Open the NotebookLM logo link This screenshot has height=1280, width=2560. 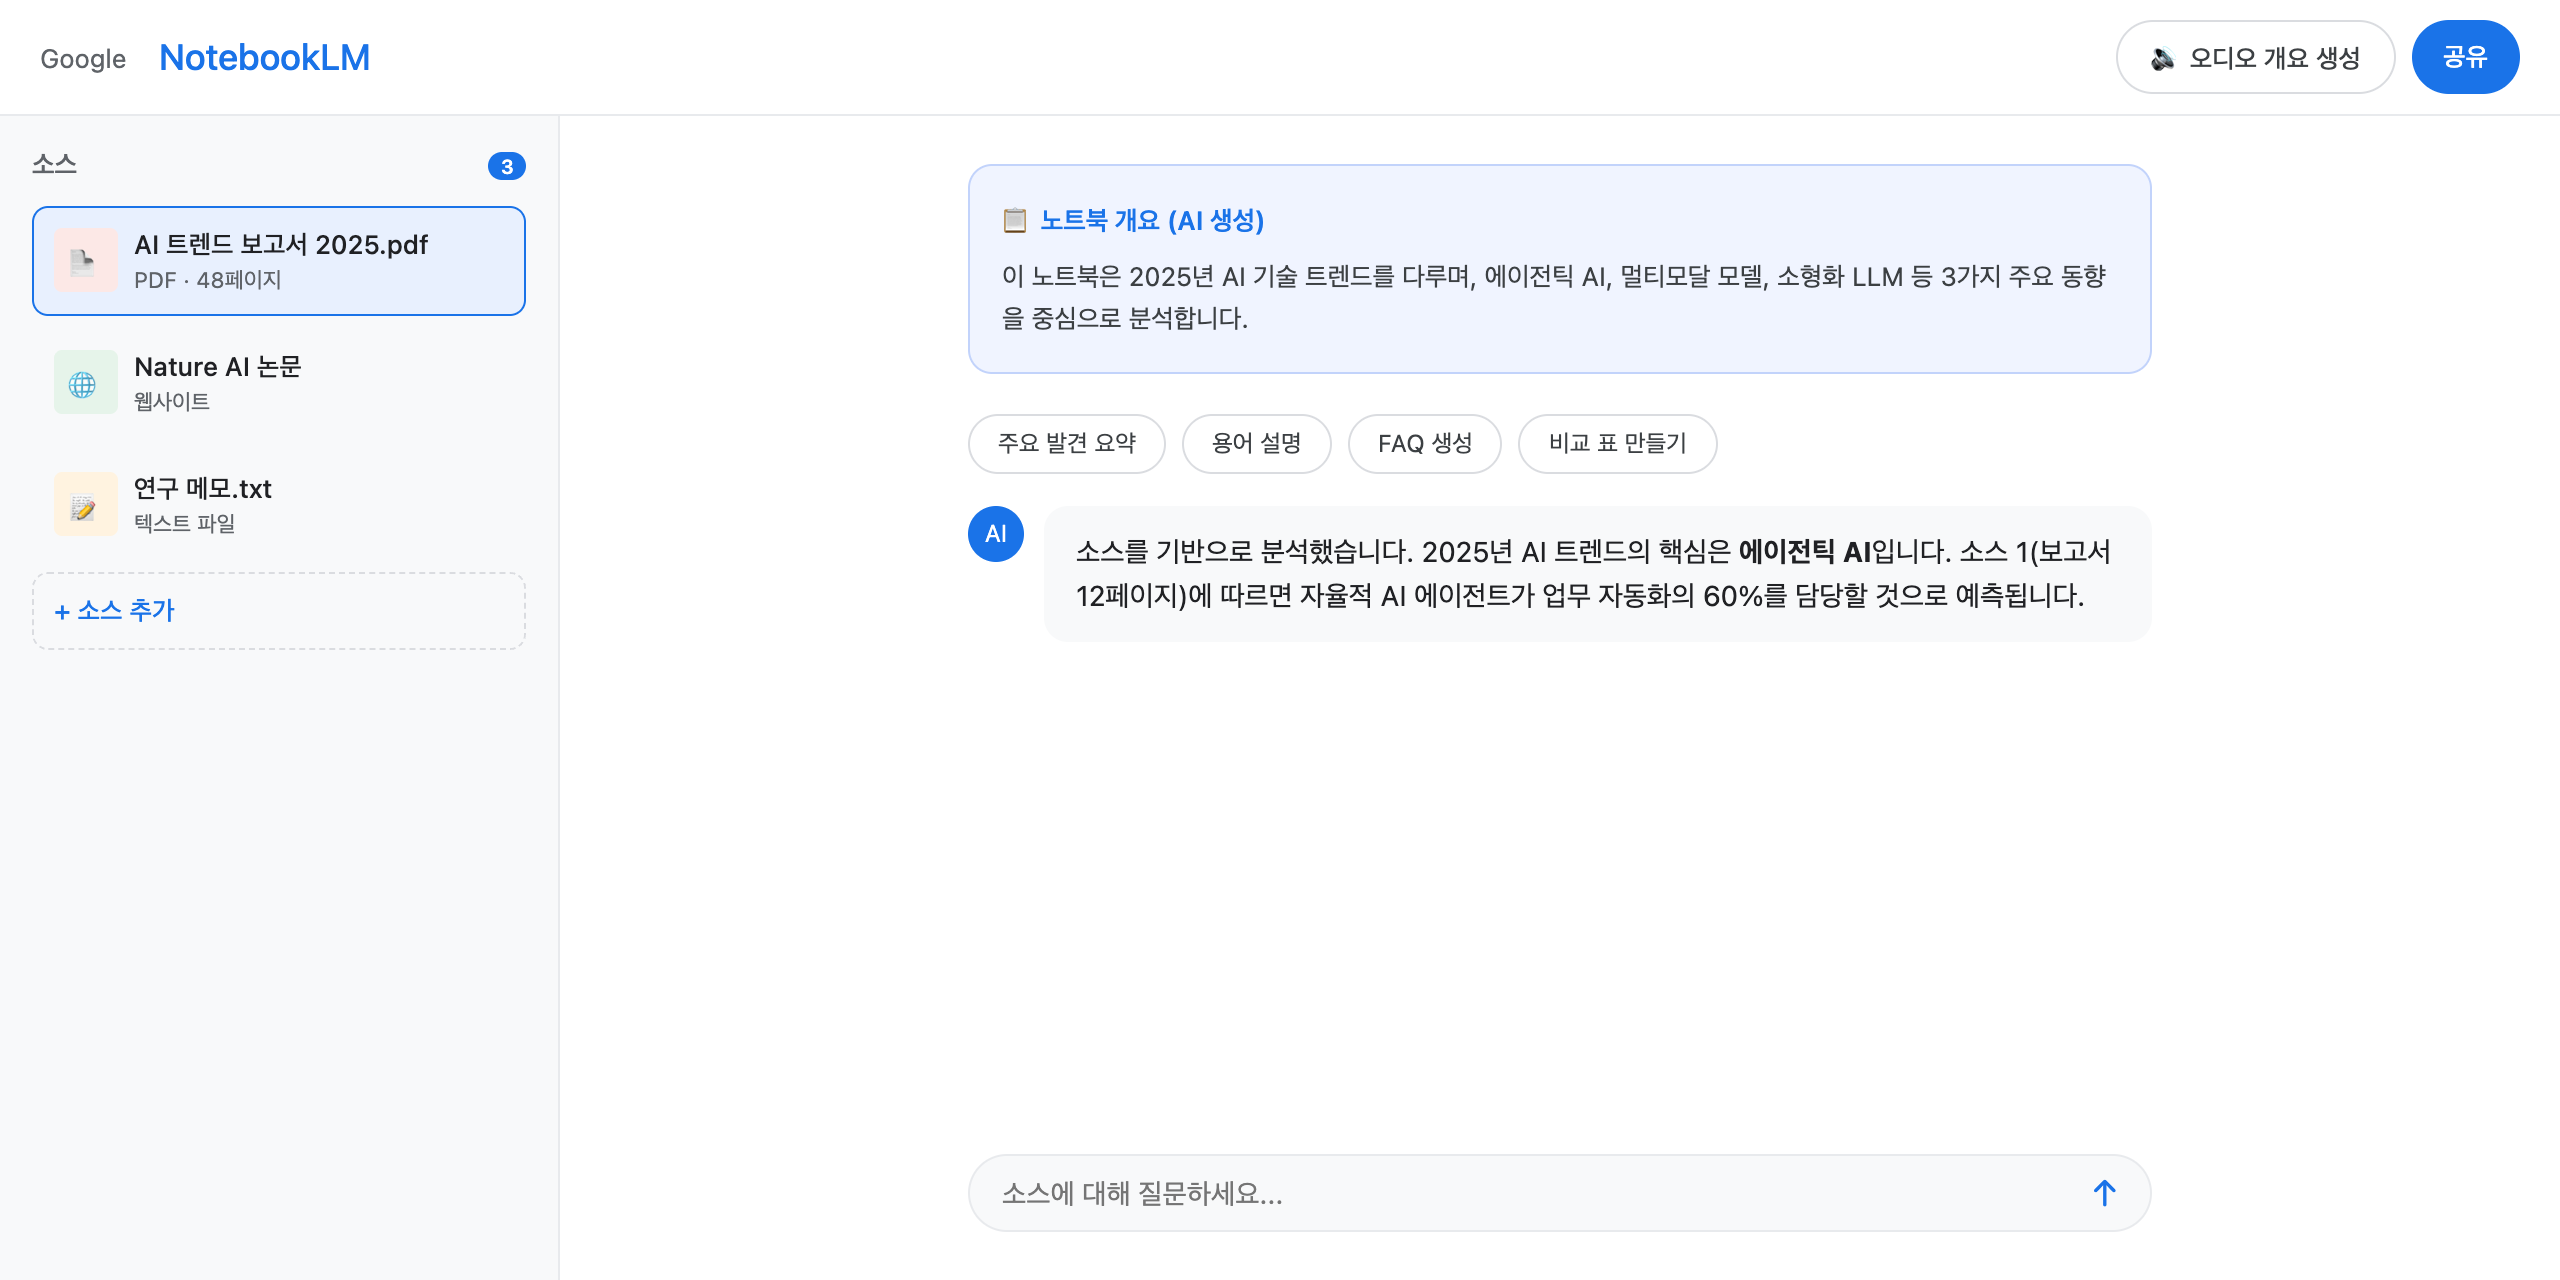click(x=265, y=58)
